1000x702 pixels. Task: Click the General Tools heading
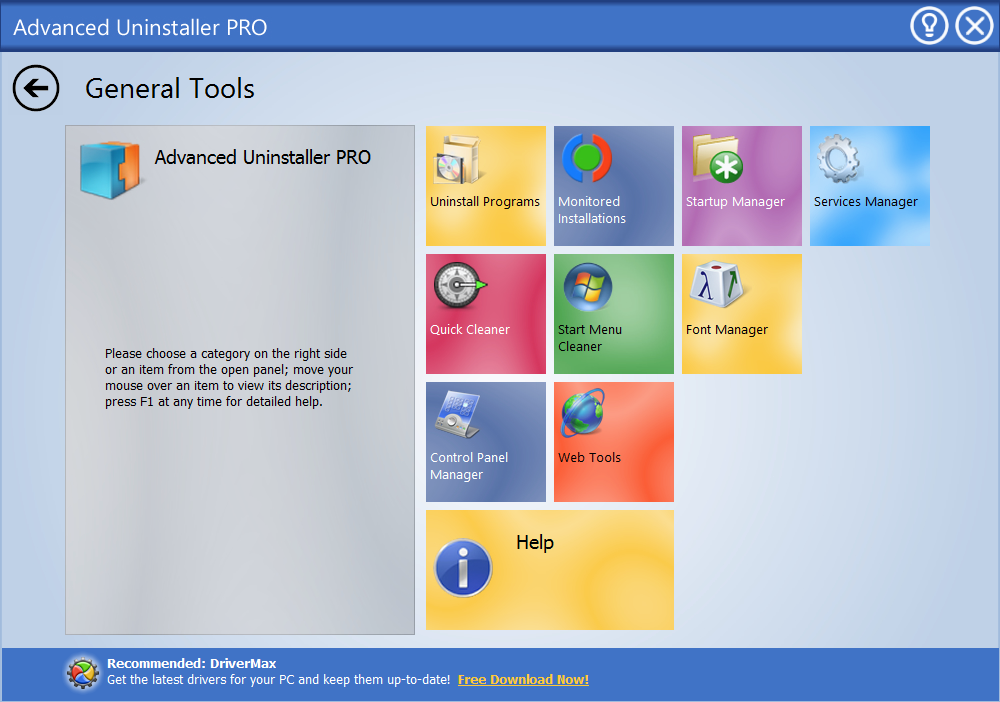pos(170,88)
